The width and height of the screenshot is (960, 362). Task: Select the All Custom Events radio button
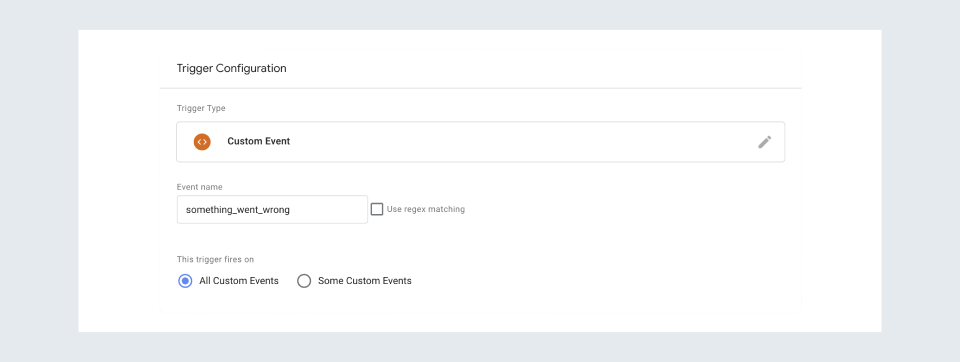[x=185, y=281]
